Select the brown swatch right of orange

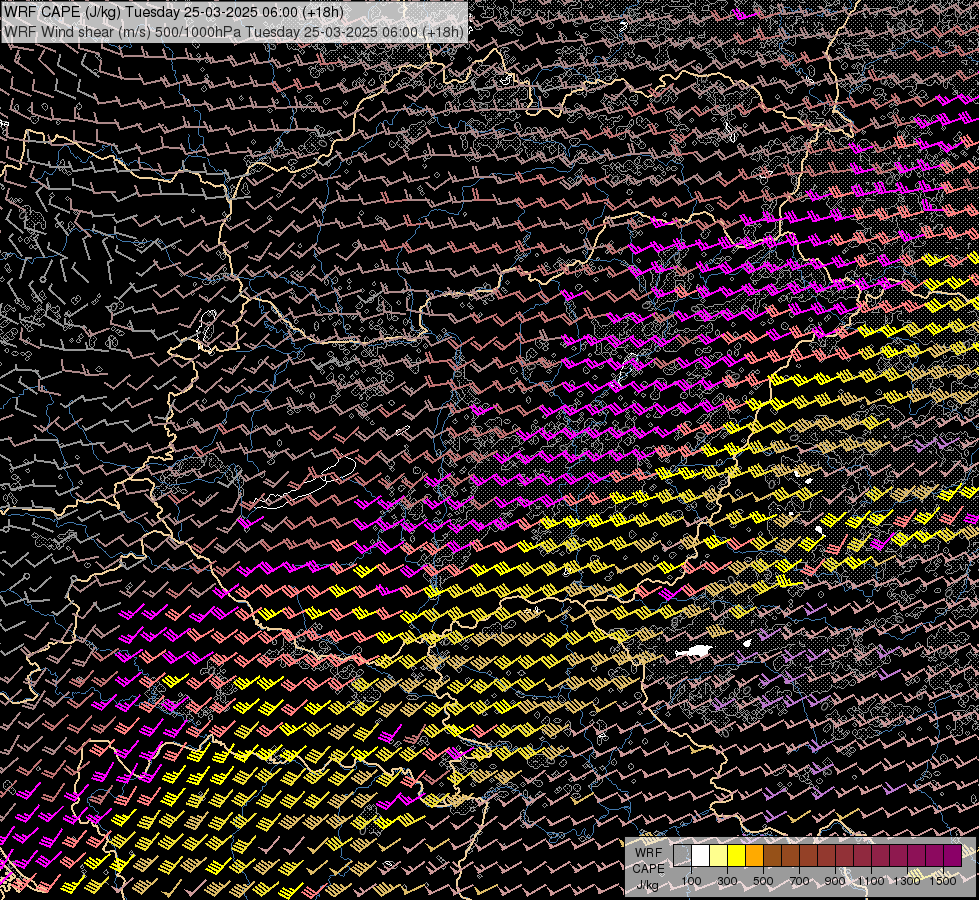(x=772, y=856)
